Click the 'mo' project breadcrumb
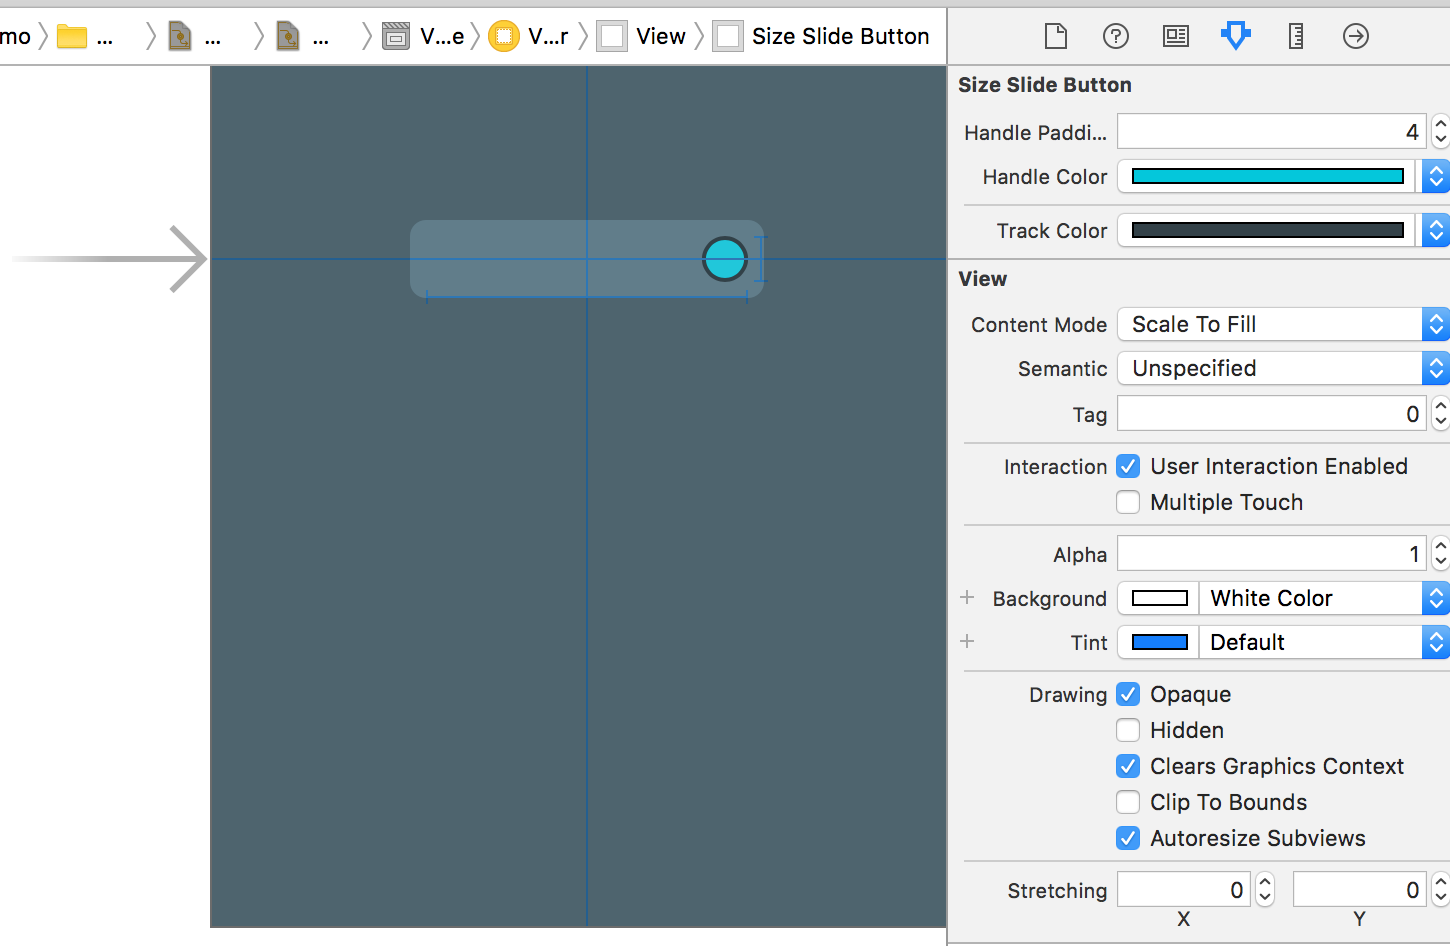The width and height of the screenshot is (1450, 946). [x=15, y=37]
